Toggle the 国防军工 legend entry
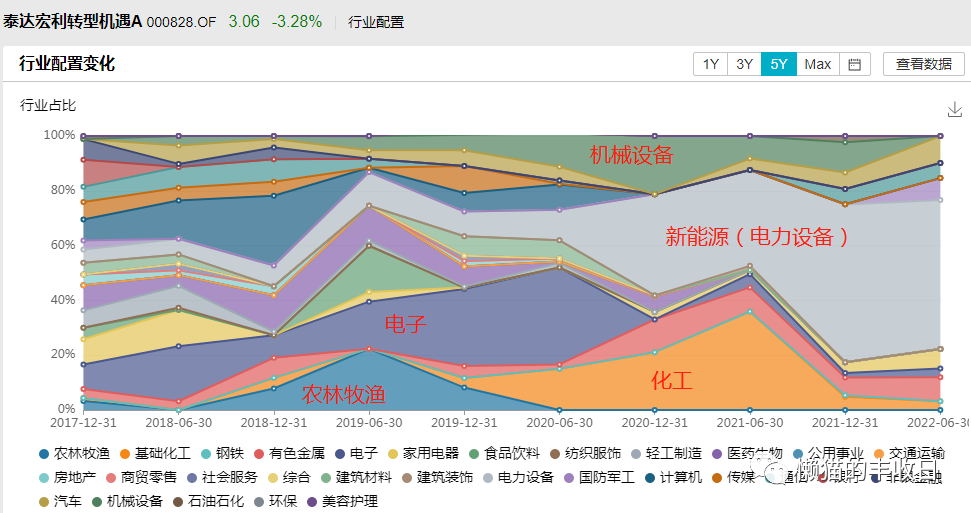 click(x=599, y=477)
